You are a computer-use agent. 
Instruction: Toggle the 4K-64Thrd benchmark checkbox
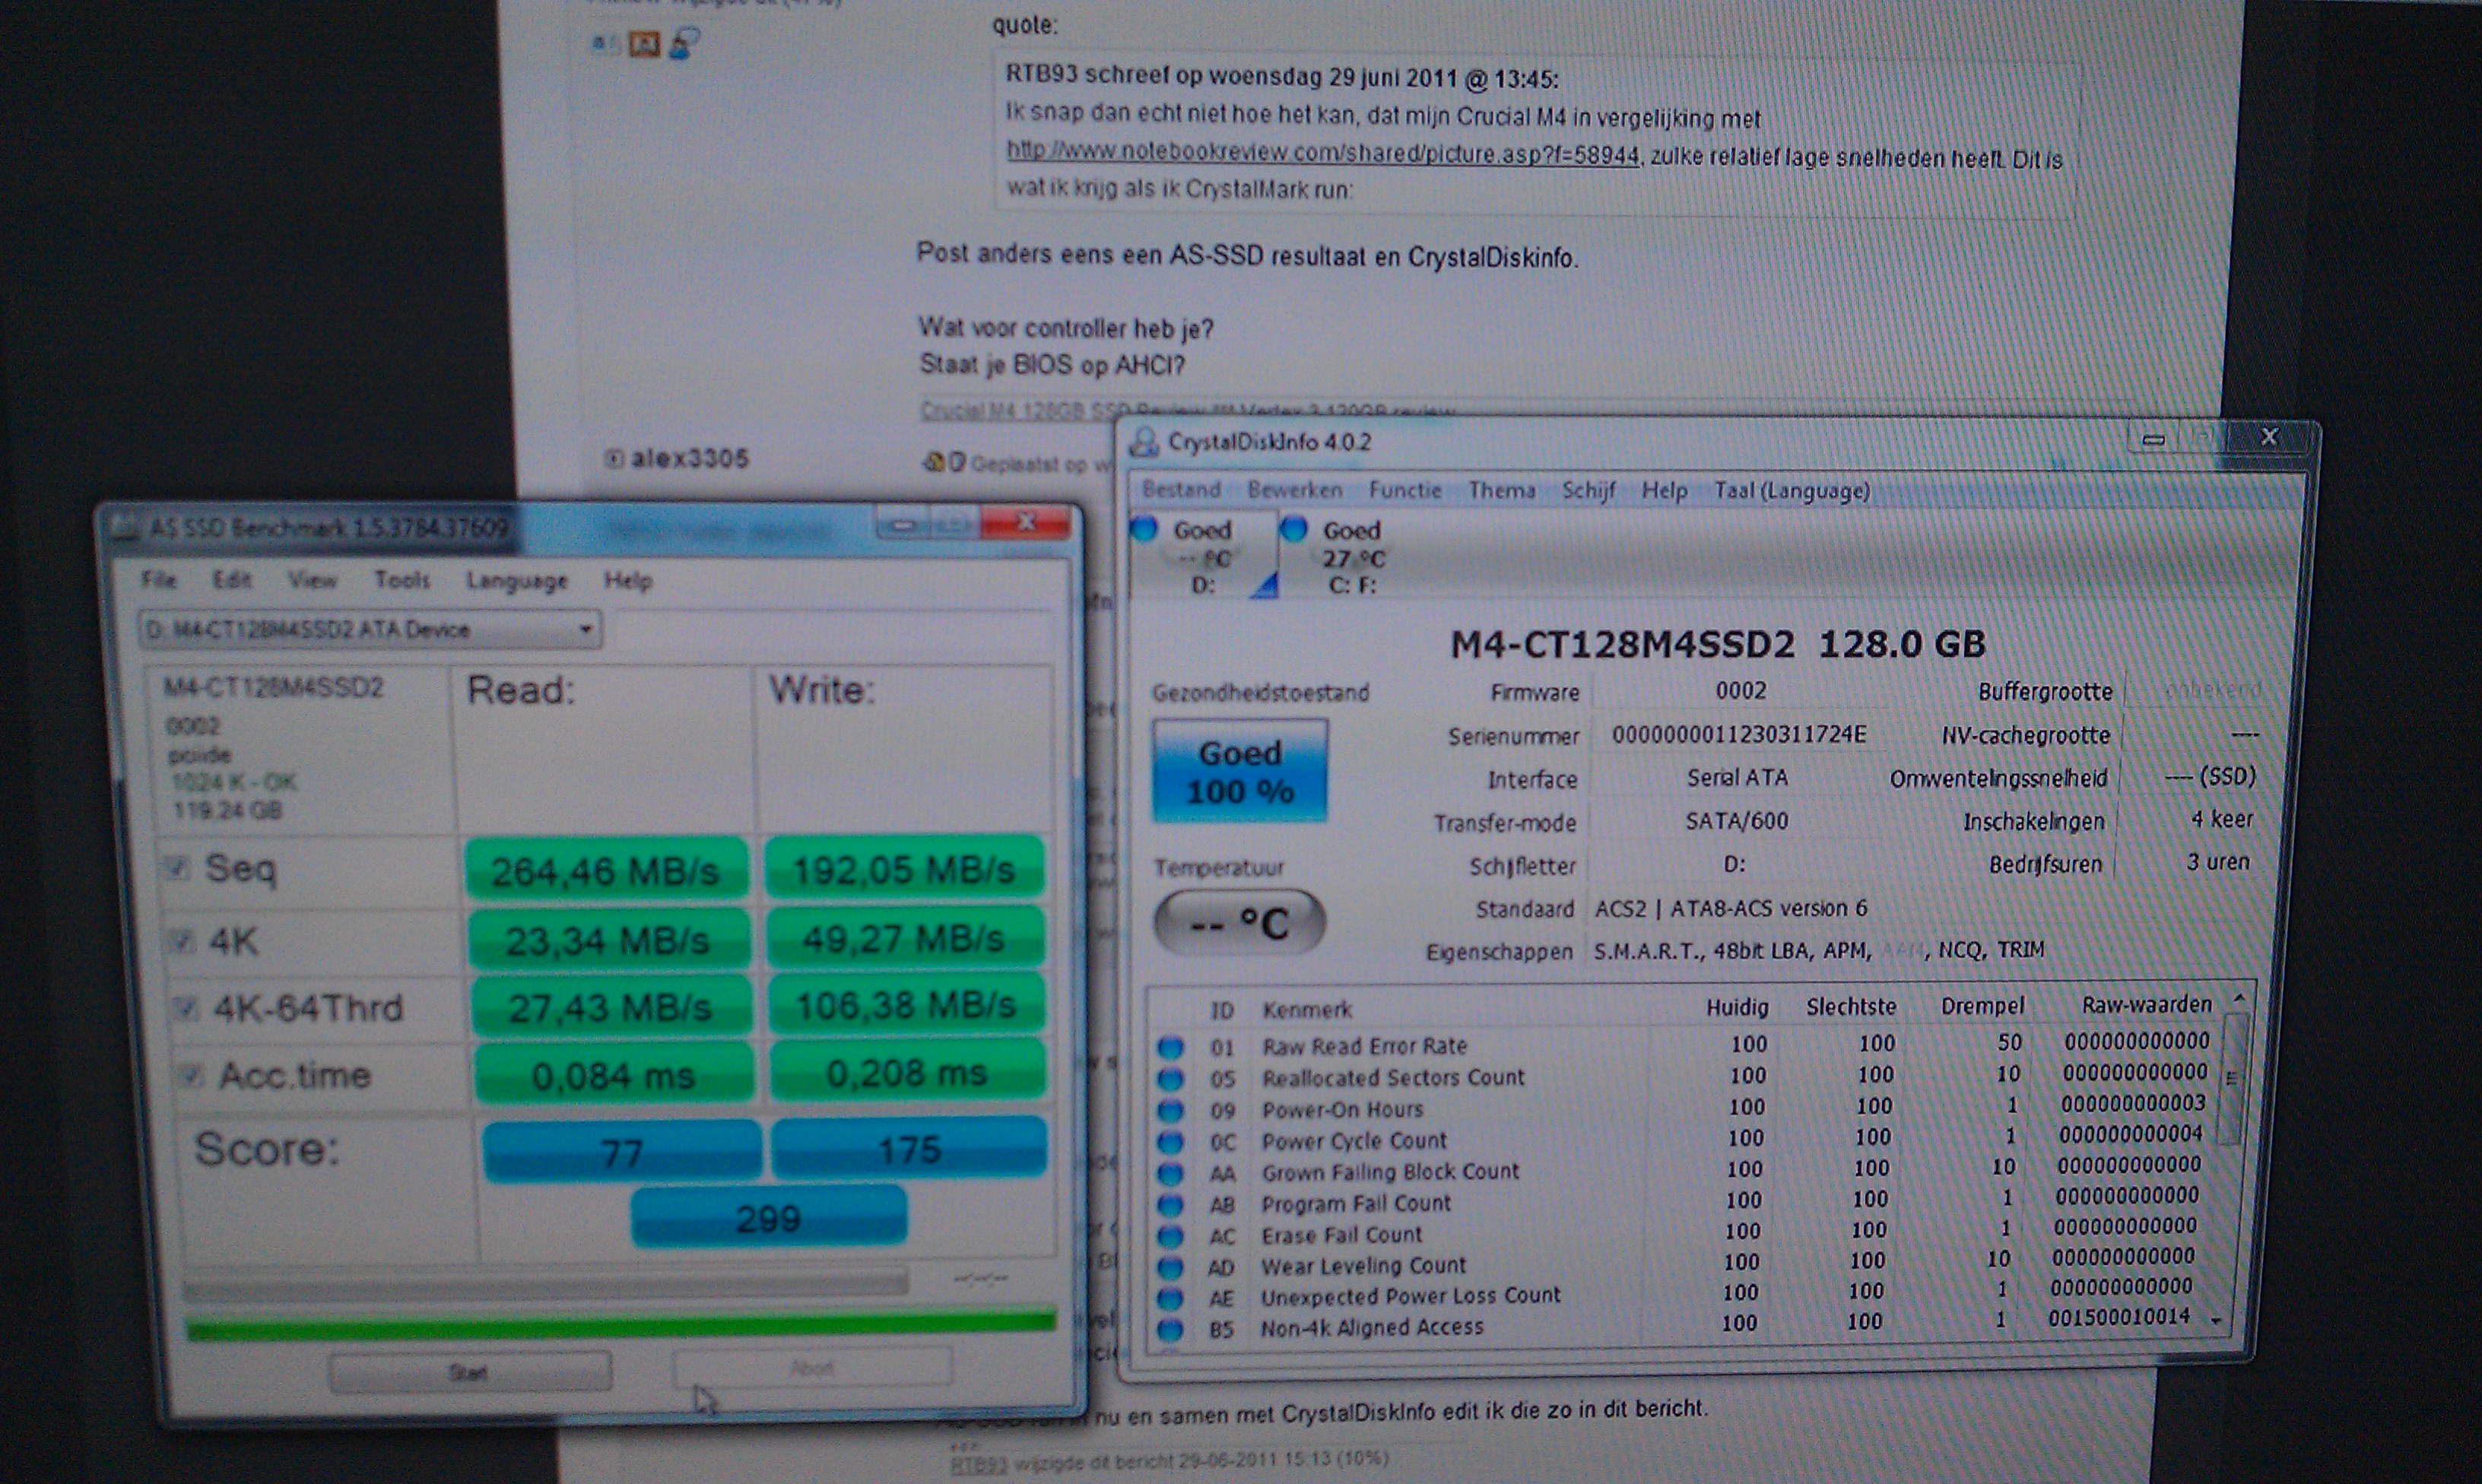pos(185,1007)
